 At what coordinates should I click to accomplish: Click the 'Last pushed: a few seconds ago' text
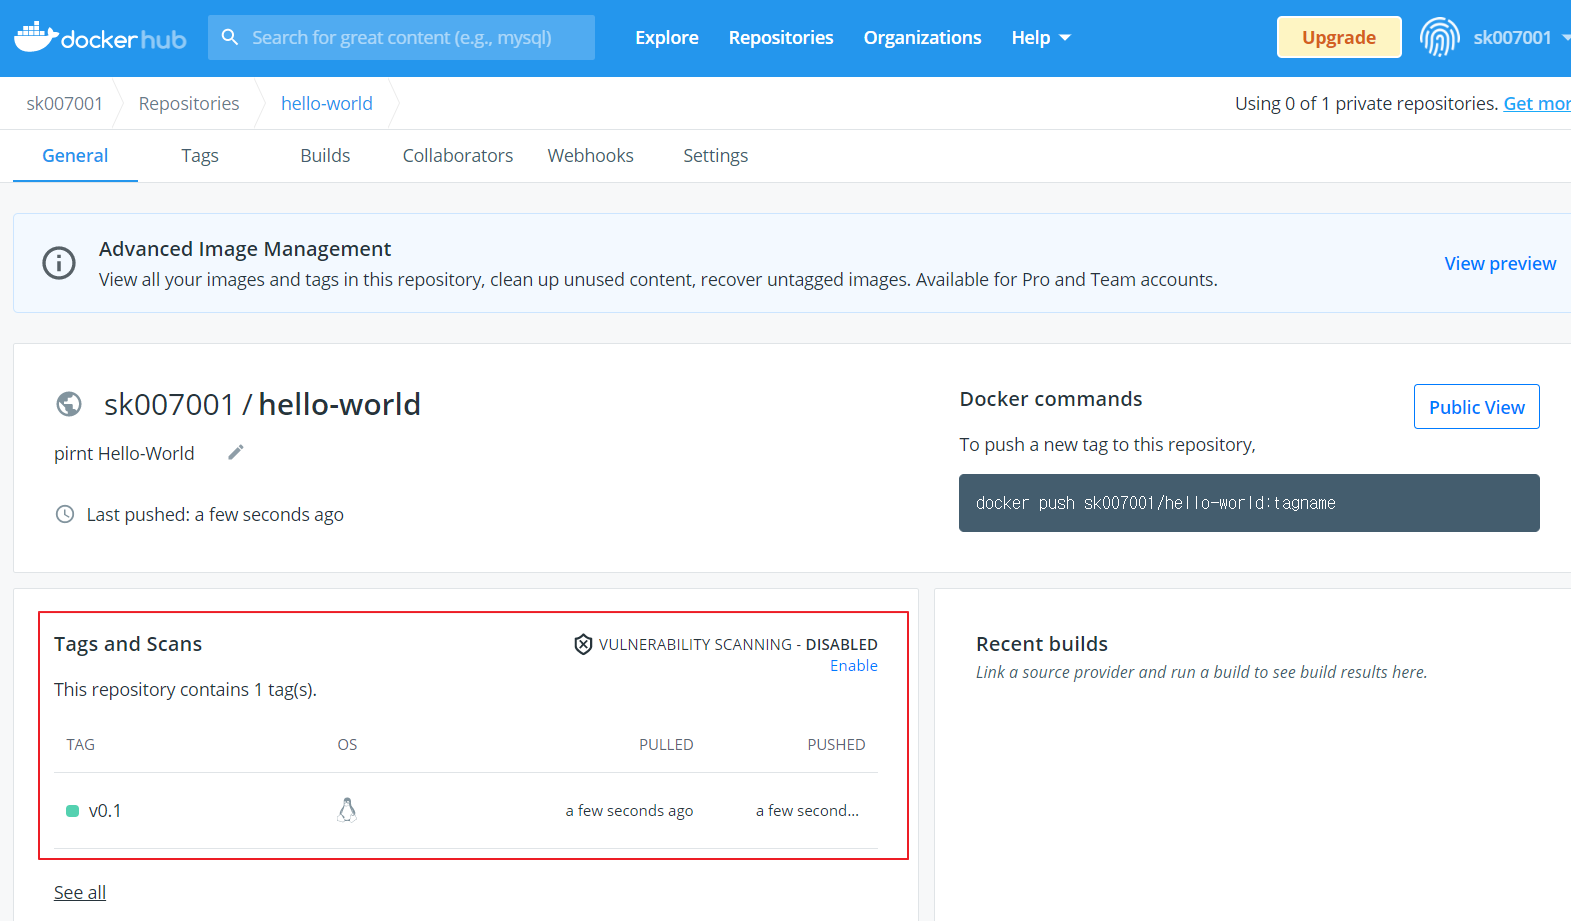coord(215,514)
